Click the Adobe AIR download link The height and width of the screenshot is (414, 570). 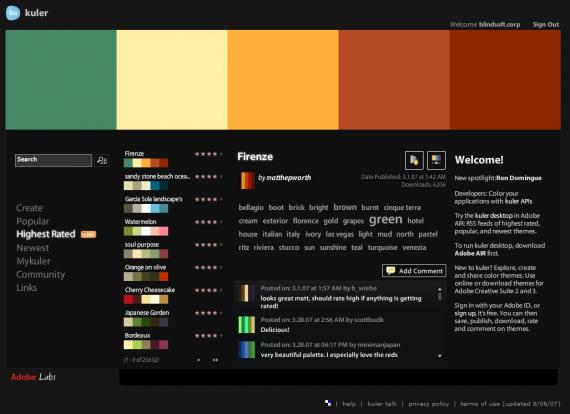coord(470,253)
